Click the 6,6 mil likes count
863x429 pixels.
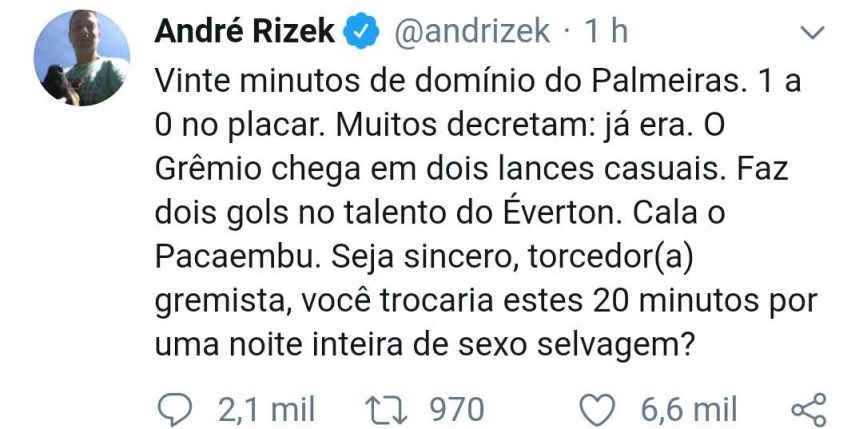coord(688,408)
